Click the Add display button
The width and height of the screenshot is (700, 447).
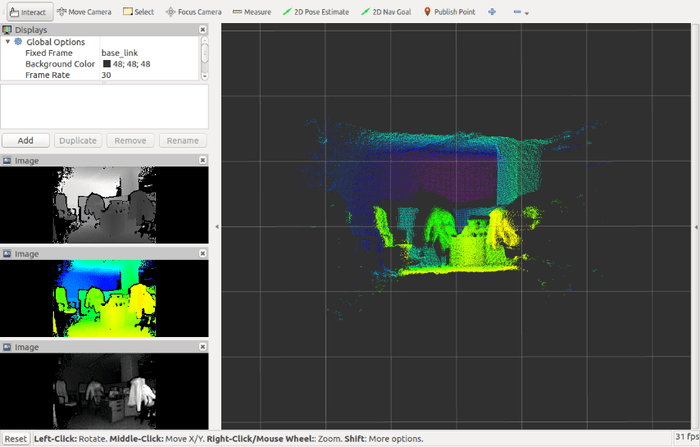click(26, 141)
